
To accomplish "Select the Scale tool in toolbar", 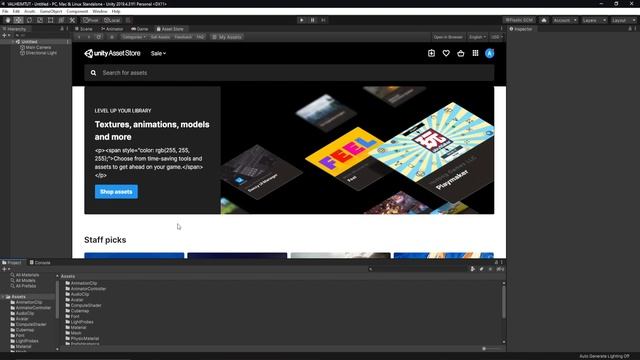I will pyautogui.click(x=40, y=20).
